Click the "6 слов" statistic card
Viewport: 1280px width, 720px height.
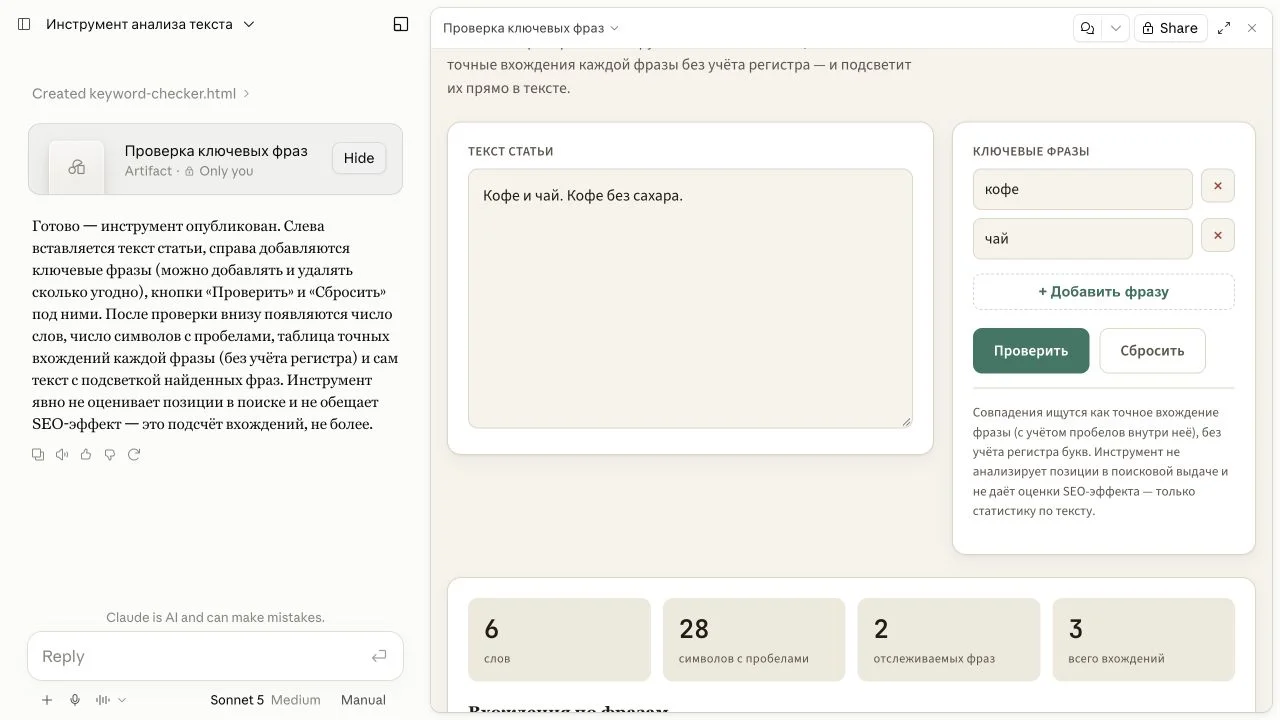click(x=559, y=640)
